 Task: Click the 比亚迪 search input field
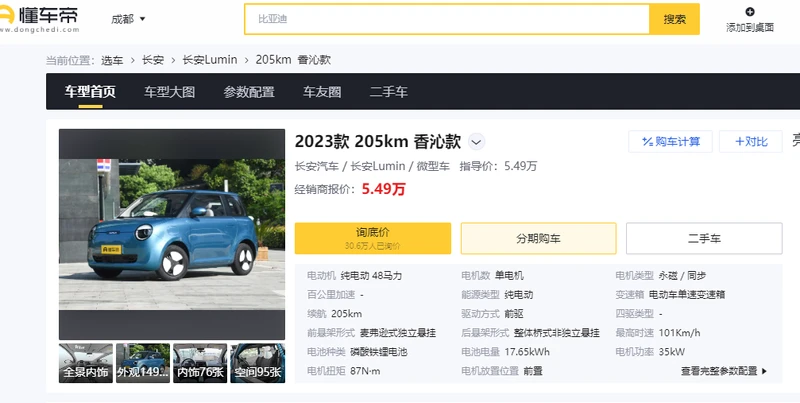447,19
